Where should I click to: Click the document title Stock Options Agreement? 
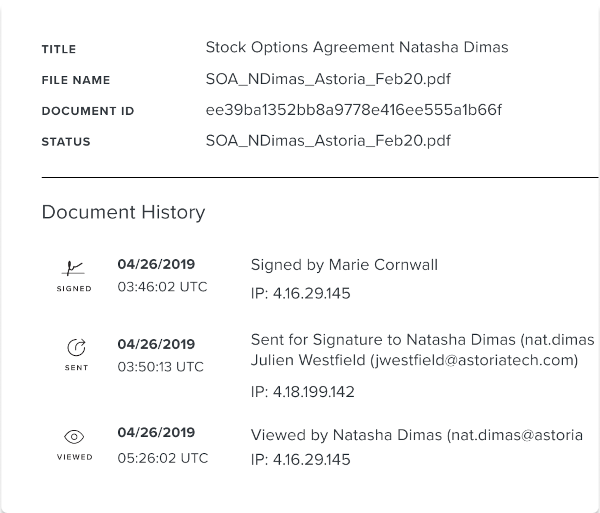(x=357, y=47)
